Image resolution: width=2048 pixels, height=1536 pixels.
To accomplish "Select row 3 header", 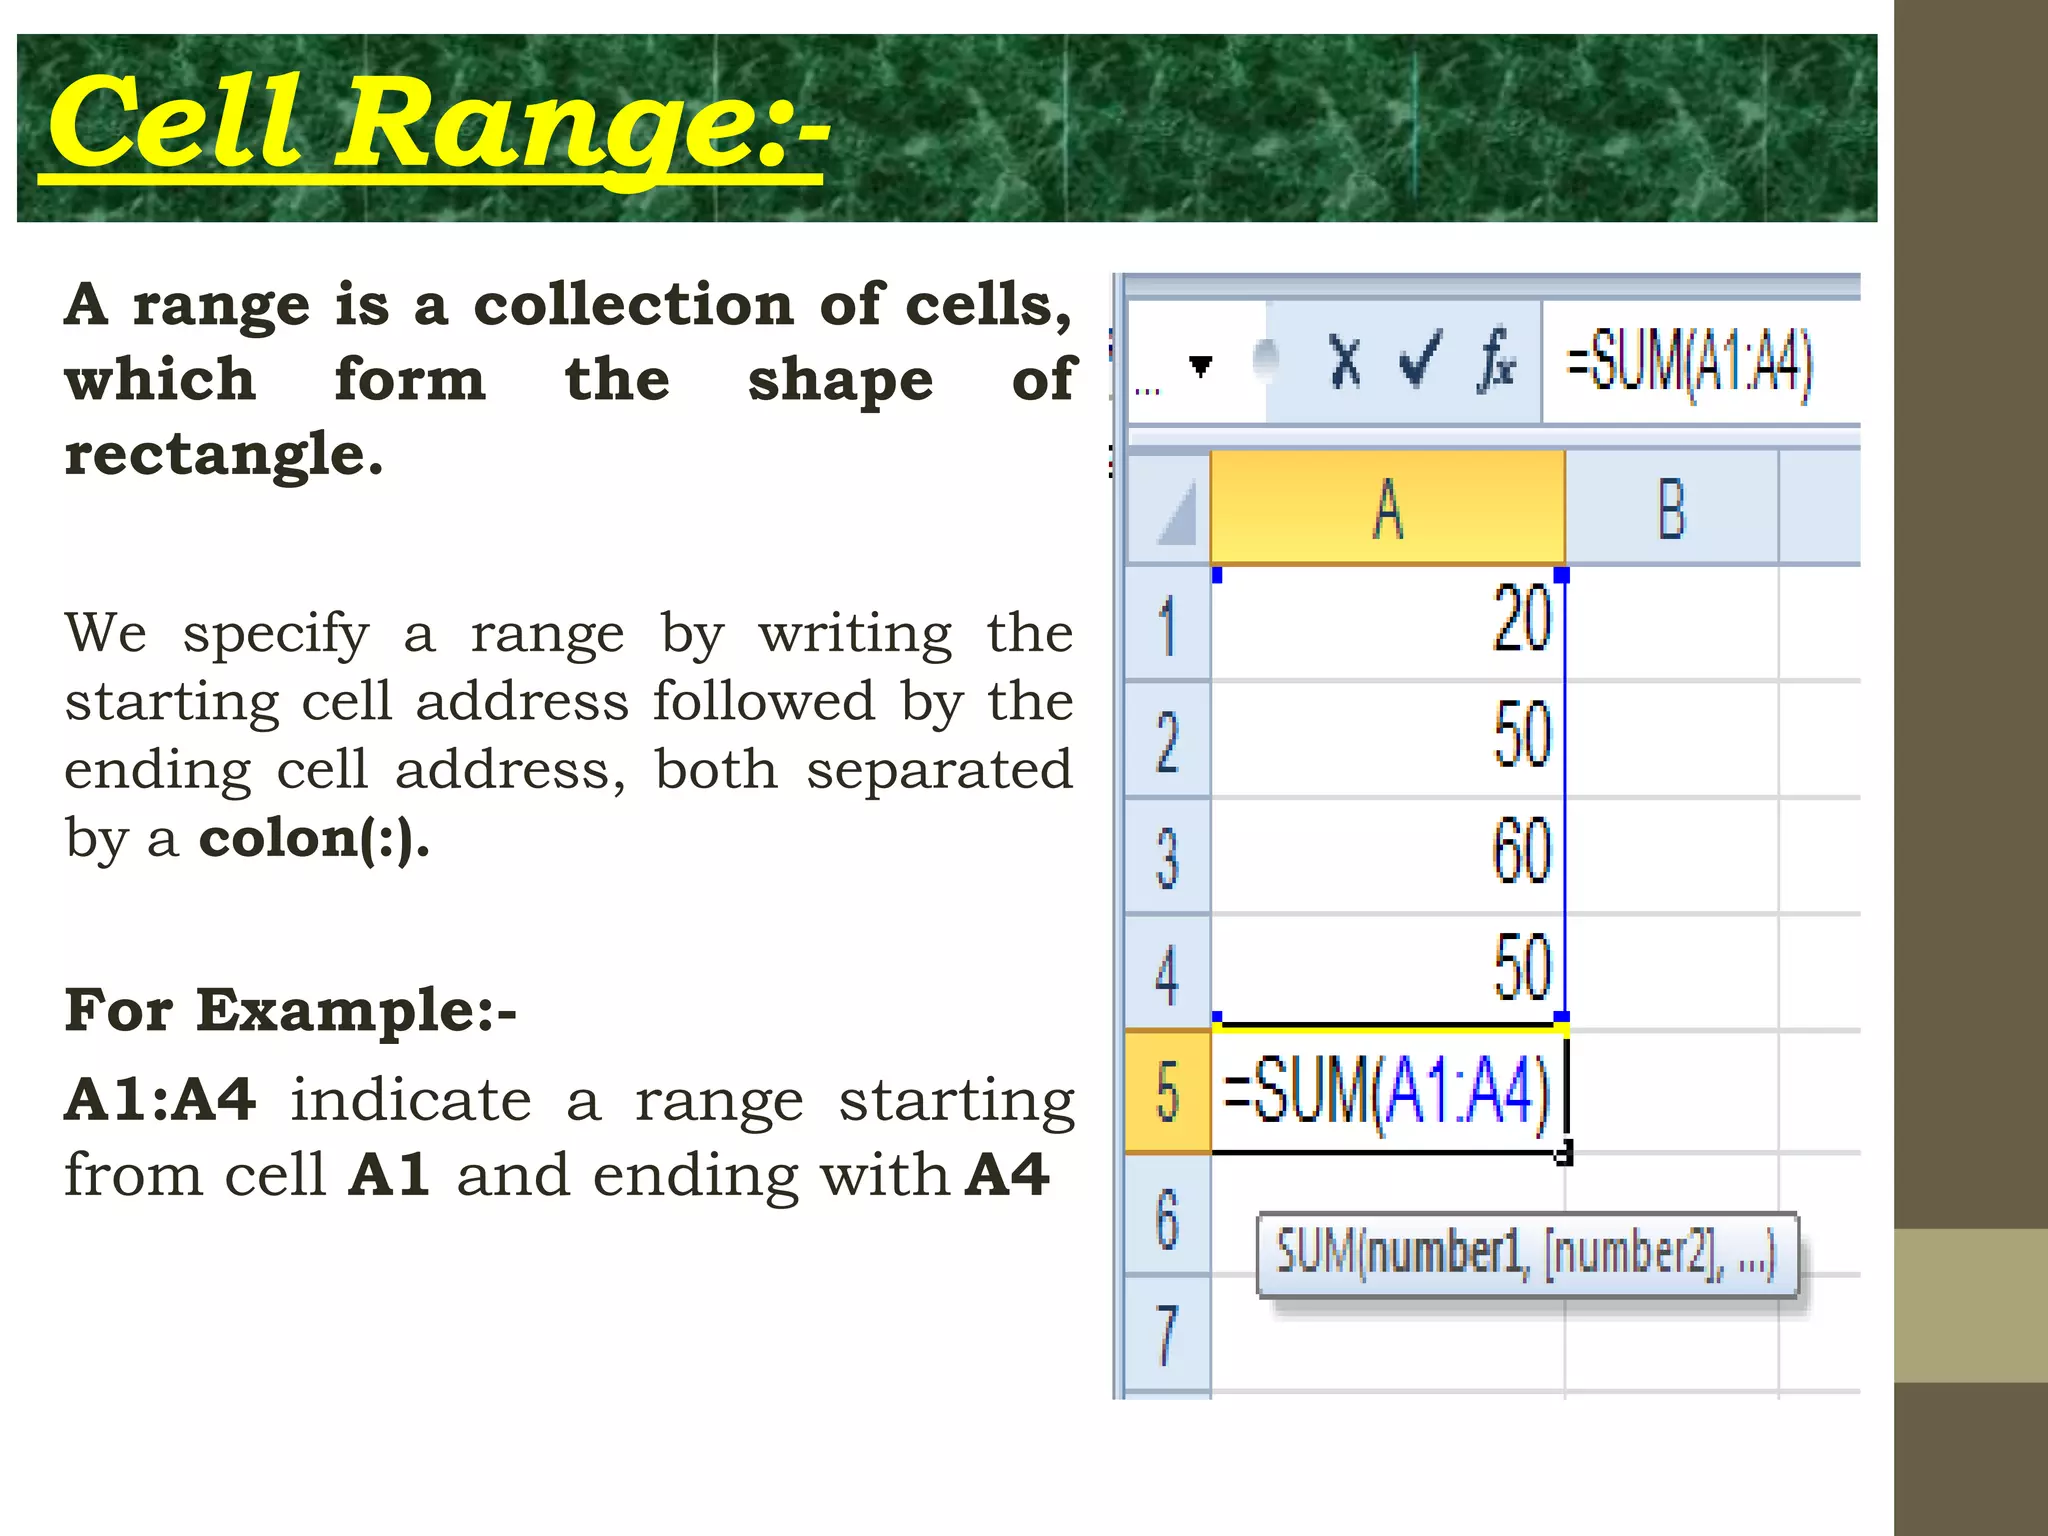I will pos(1167,856).
